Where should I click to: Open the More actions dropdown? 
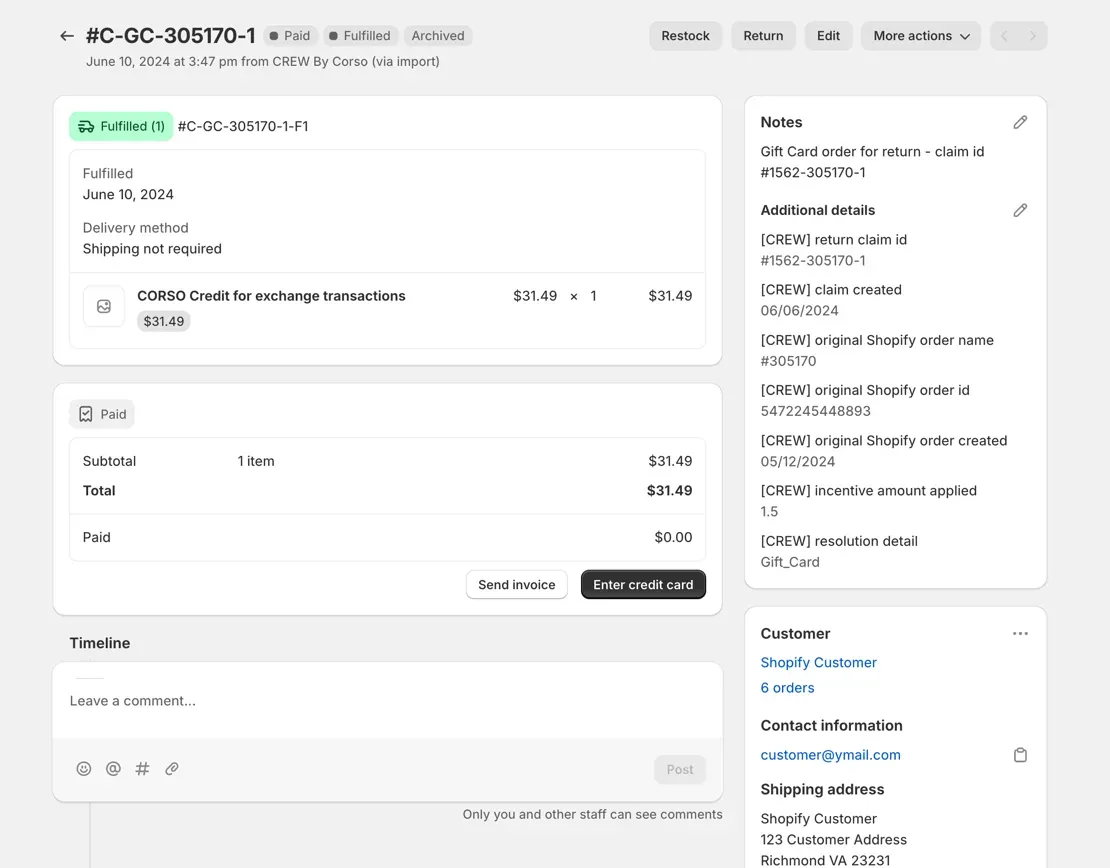pyautogui.click(x=920, y=35)
